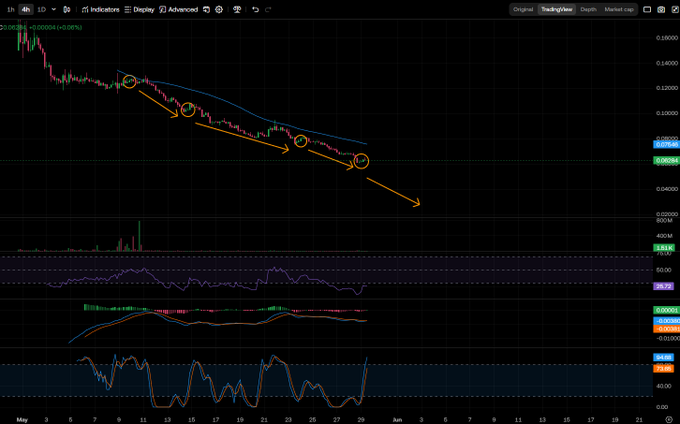
Task: Open chart settings gear icon
Action: (219, 10)
